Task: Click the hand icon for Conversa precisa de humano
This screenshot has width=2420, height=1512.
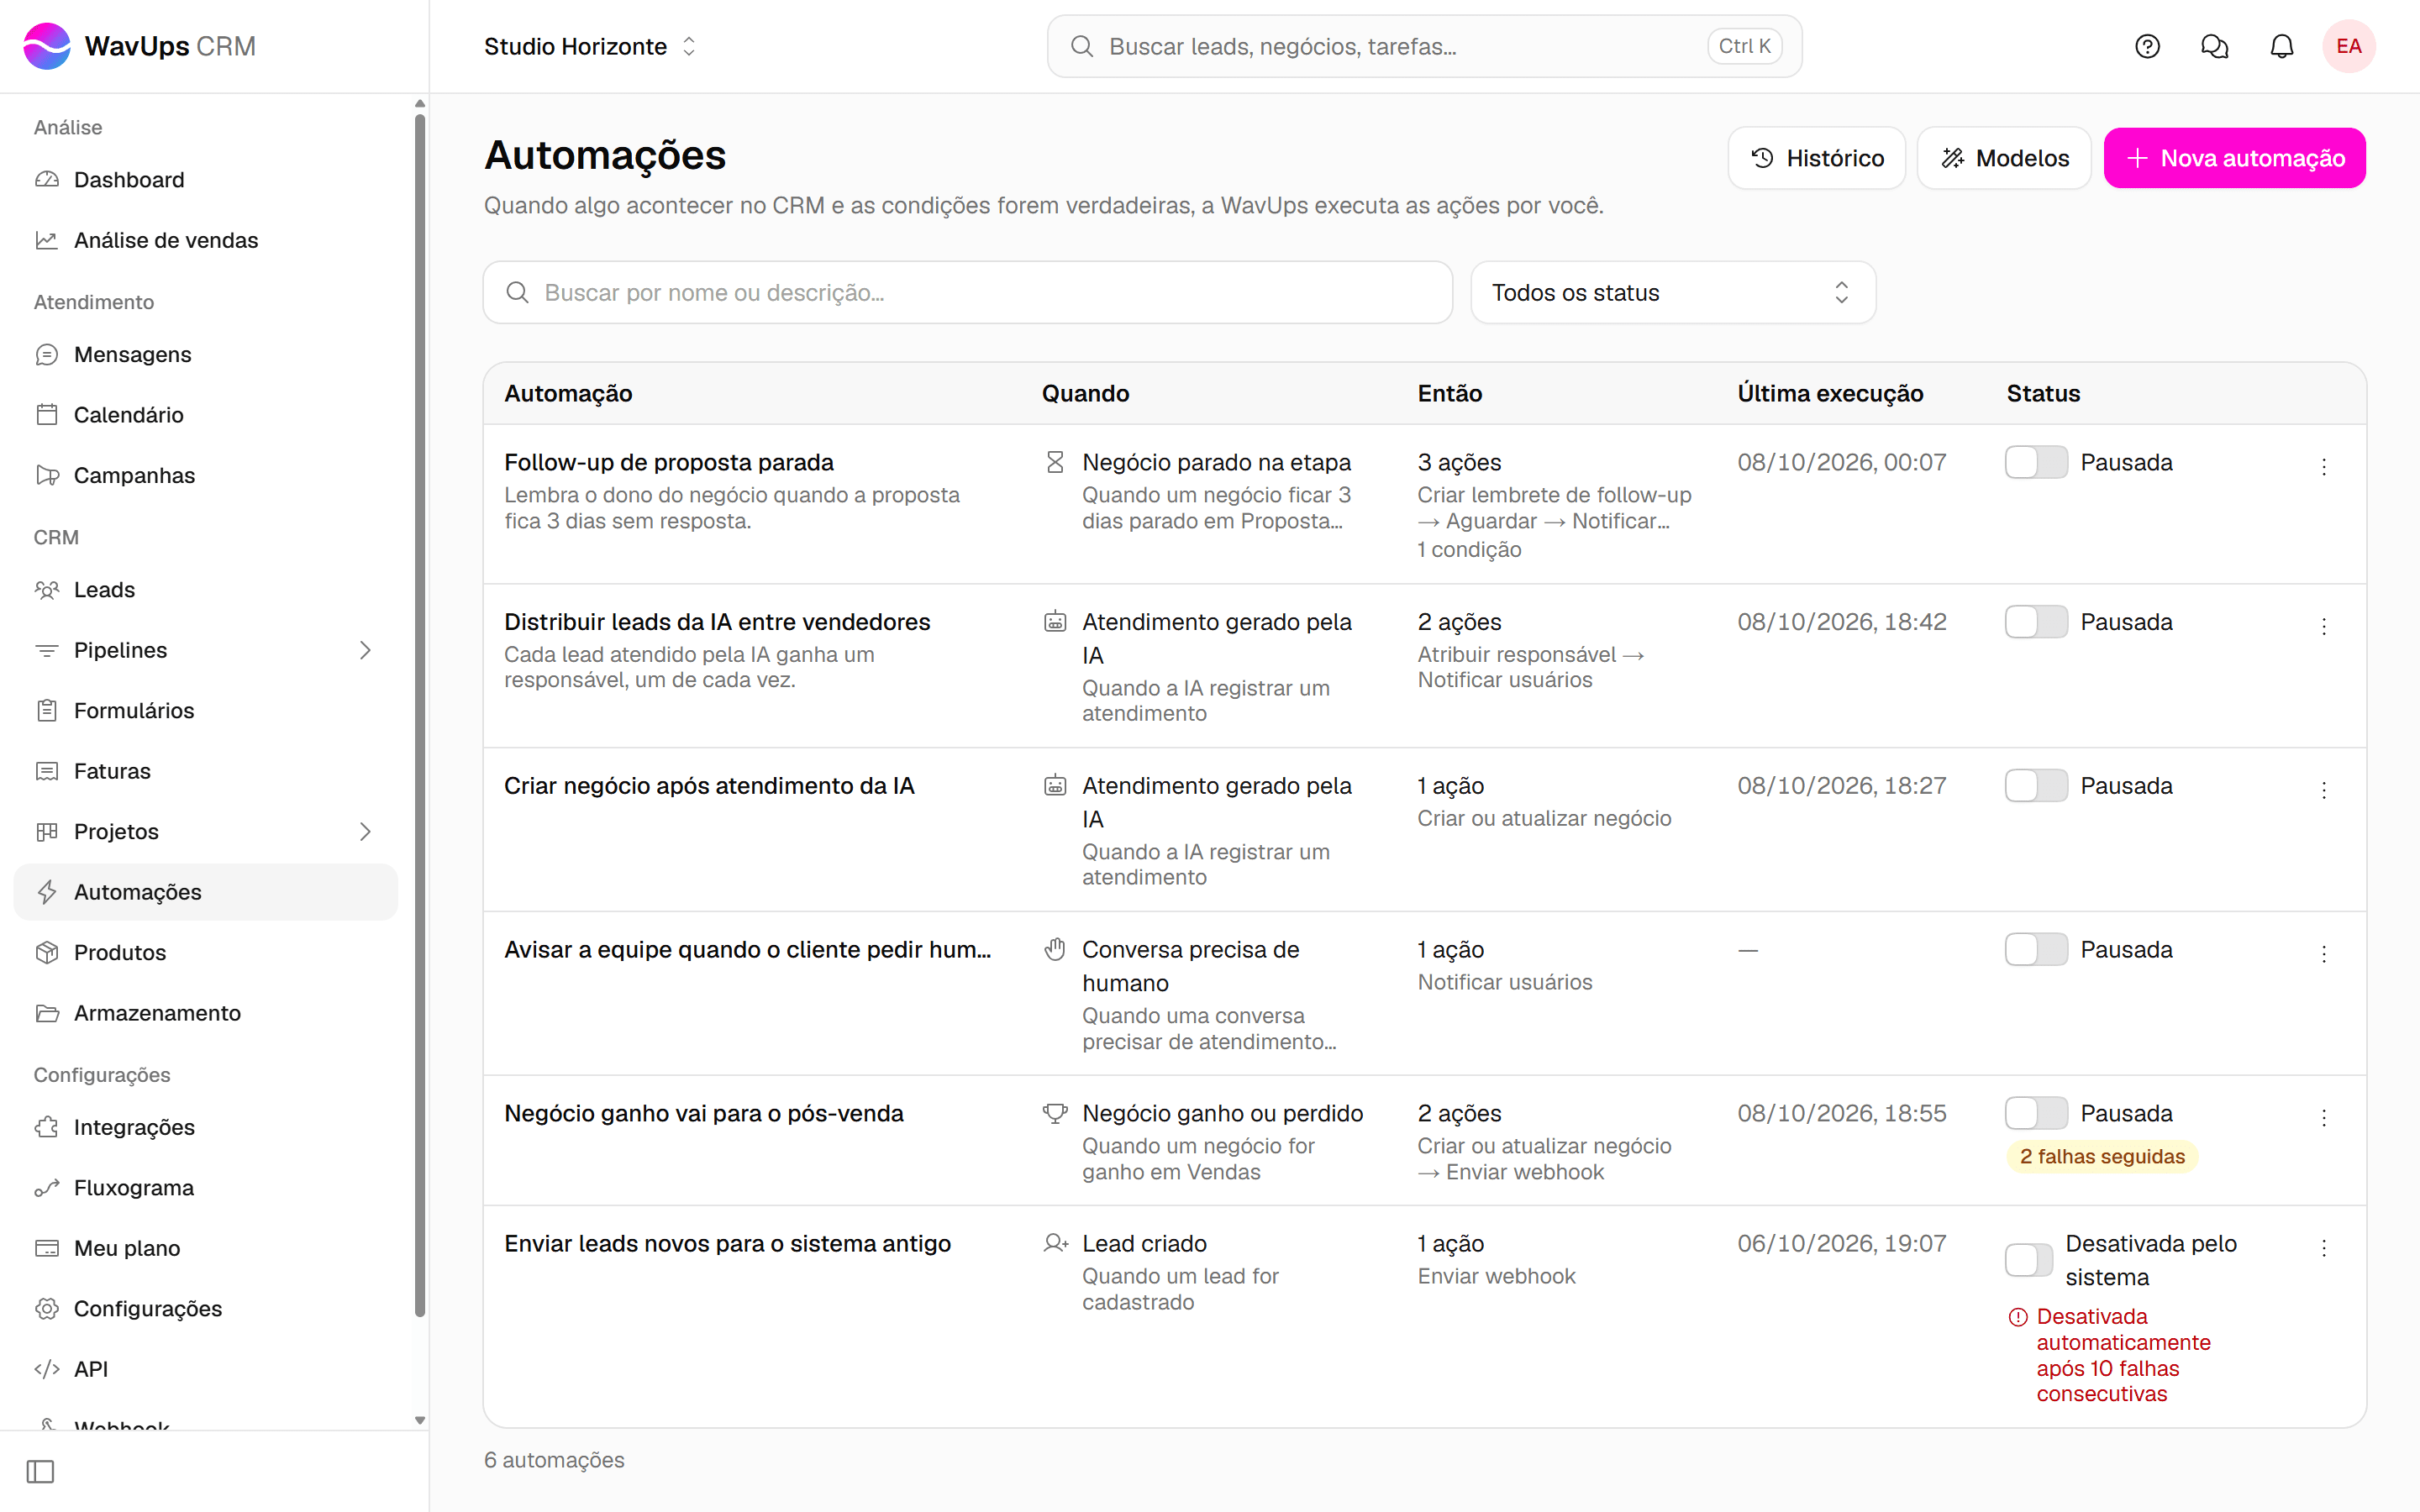Action: [x=1055, y=949]
